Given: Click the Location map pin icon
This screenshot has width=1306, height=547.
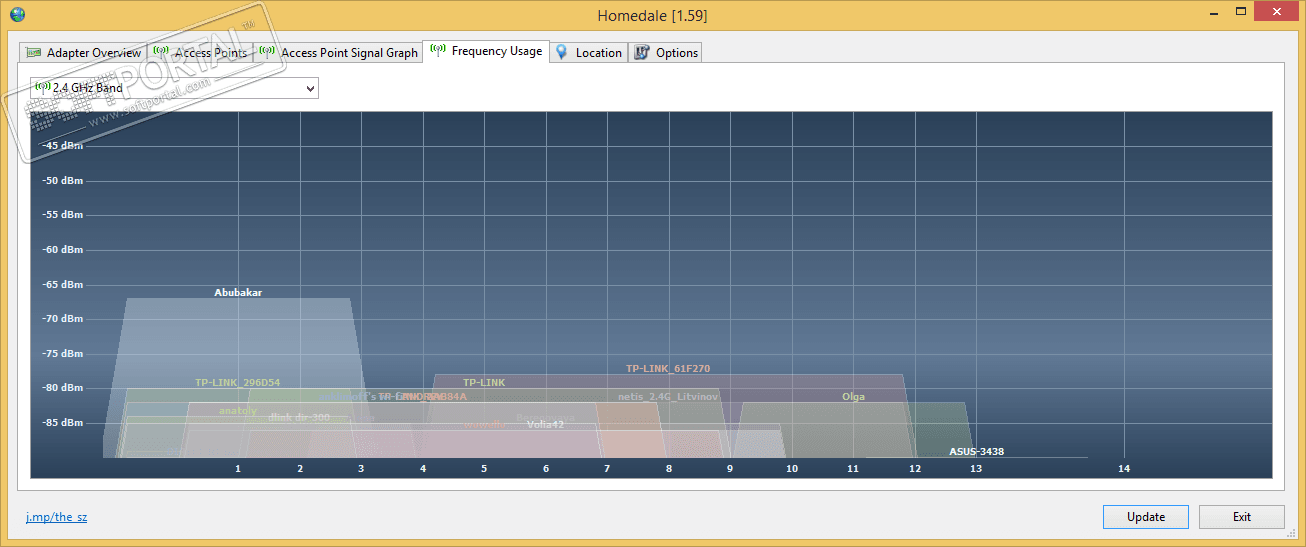Looking at the screenshot, I should [x=562, y=52].
